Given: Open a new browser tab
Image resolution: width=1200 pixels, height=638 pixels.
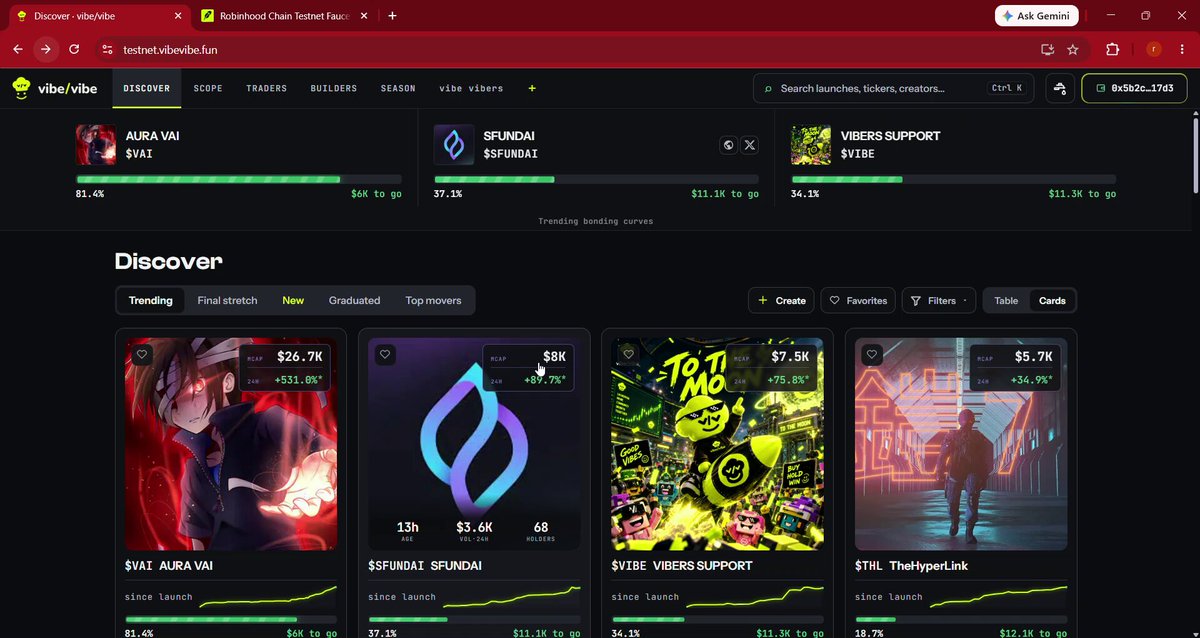Looking at the screenshot, I should (392, 16).
